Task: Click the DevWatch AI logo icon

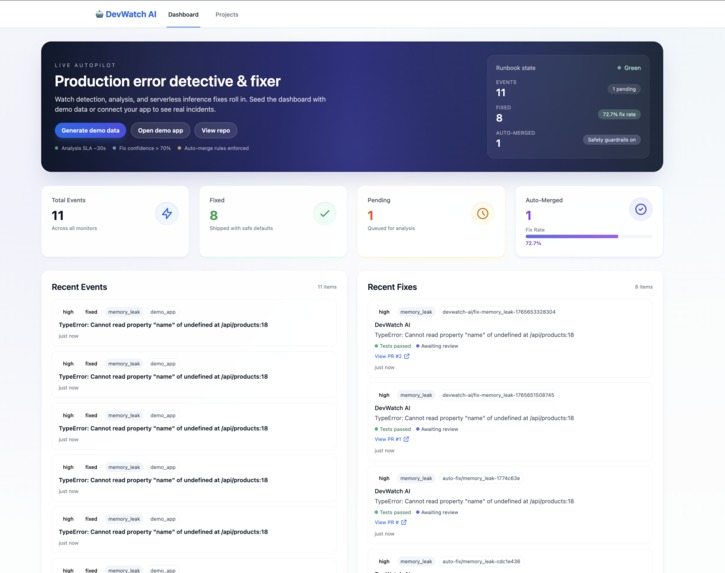Action: pyautogui.click(x=99, y=14)
